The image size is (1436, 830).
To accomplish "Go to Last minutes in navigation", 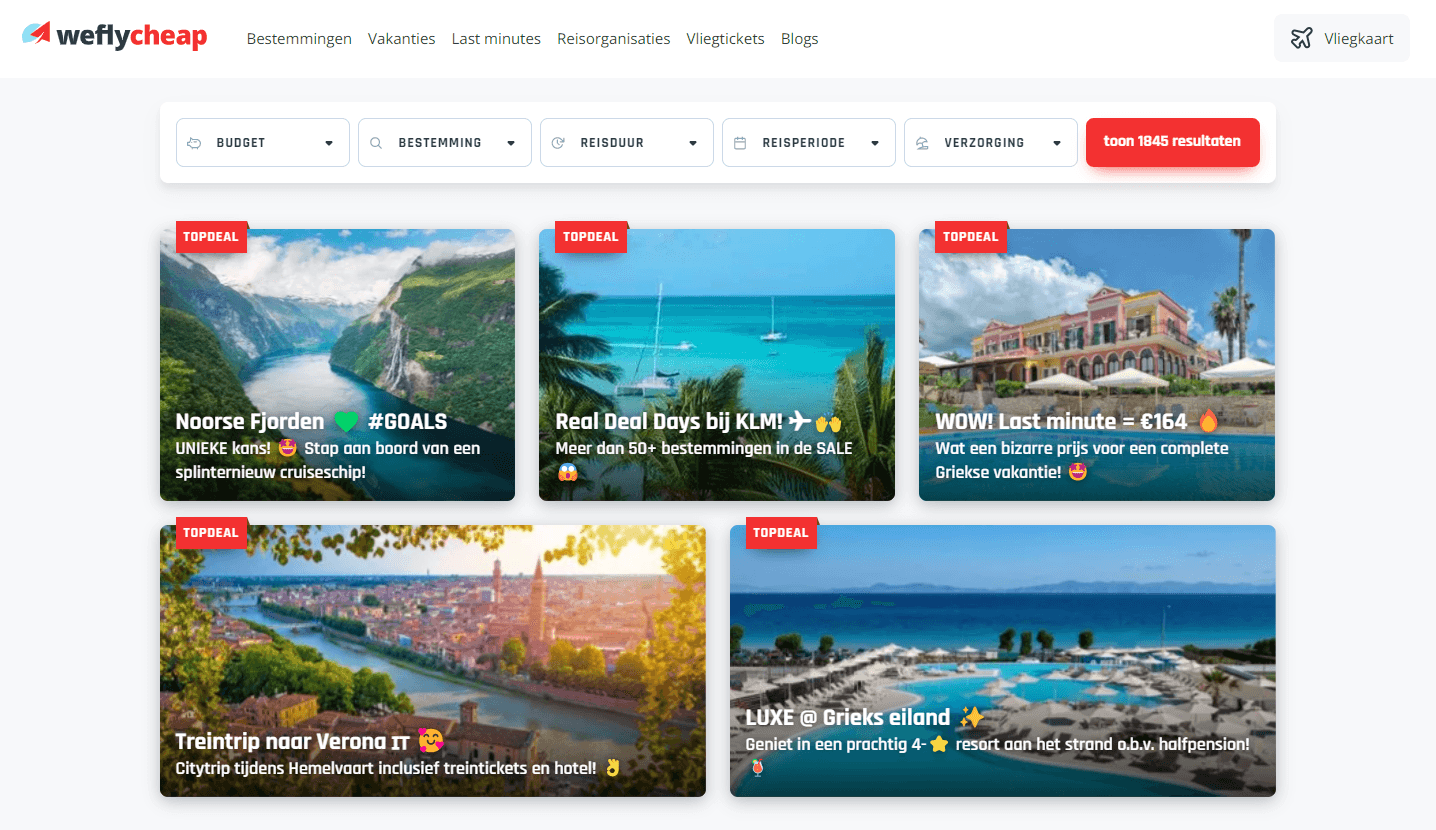I will [496, 39].
